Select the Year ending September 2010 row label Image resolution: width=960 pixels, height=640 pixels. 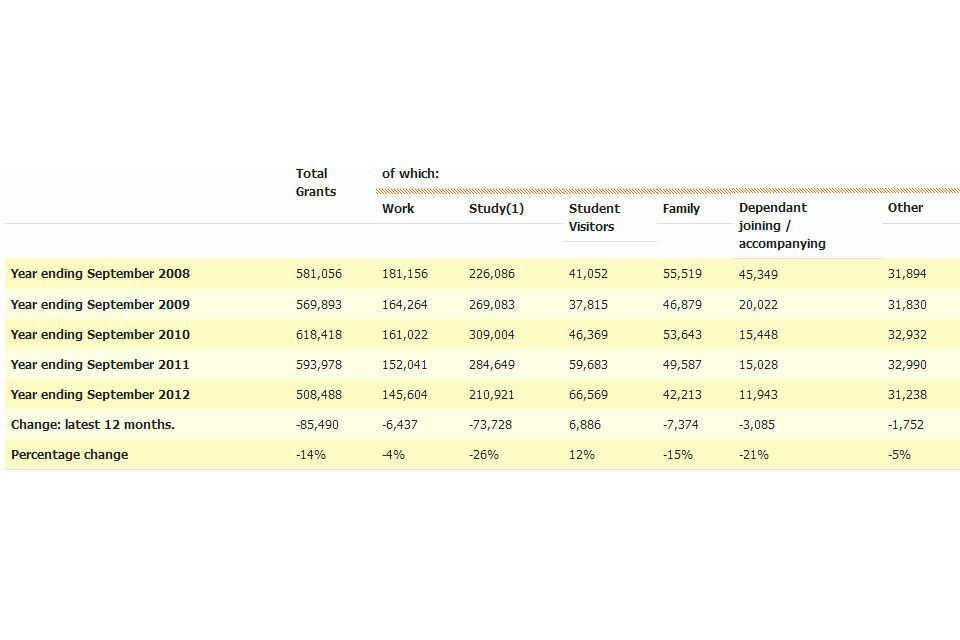click(100, 334)
